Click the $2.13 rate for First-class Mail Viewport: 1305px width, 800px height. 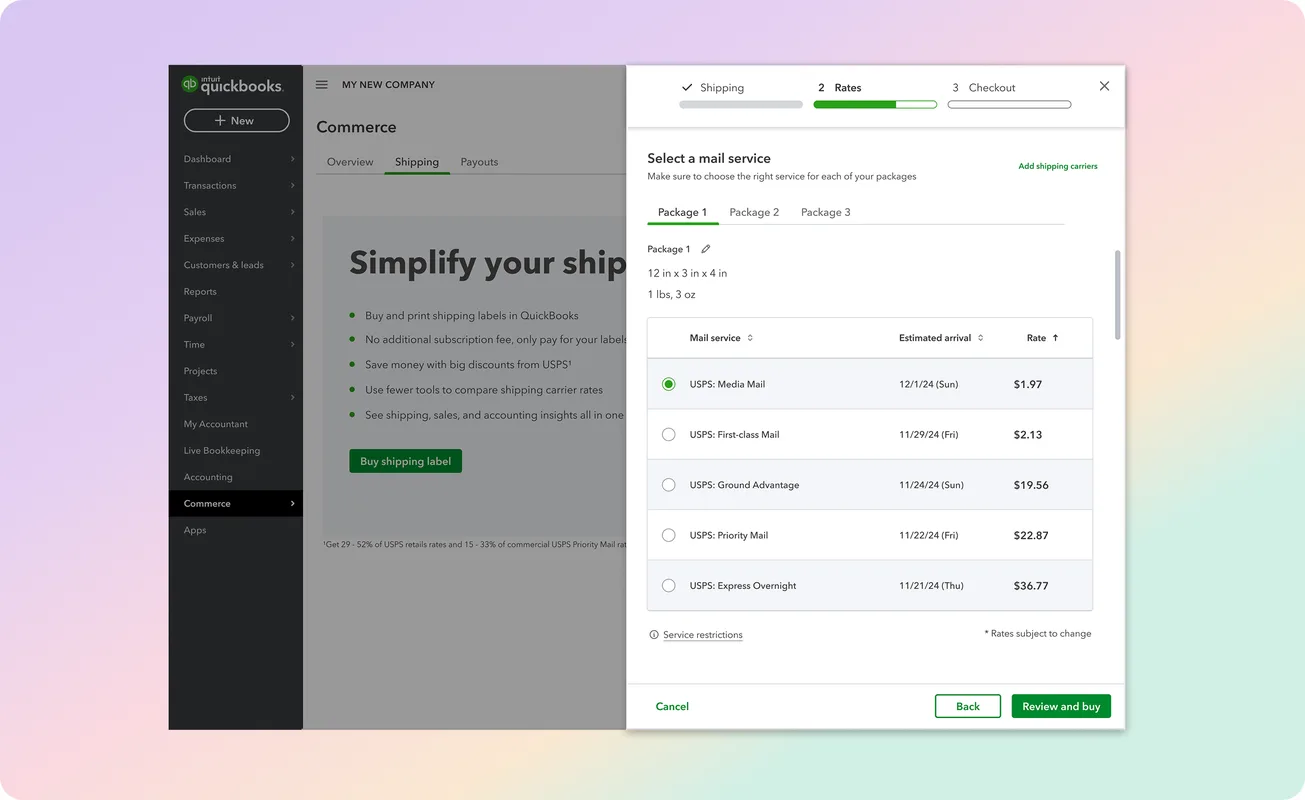(x=1028, y=434)
